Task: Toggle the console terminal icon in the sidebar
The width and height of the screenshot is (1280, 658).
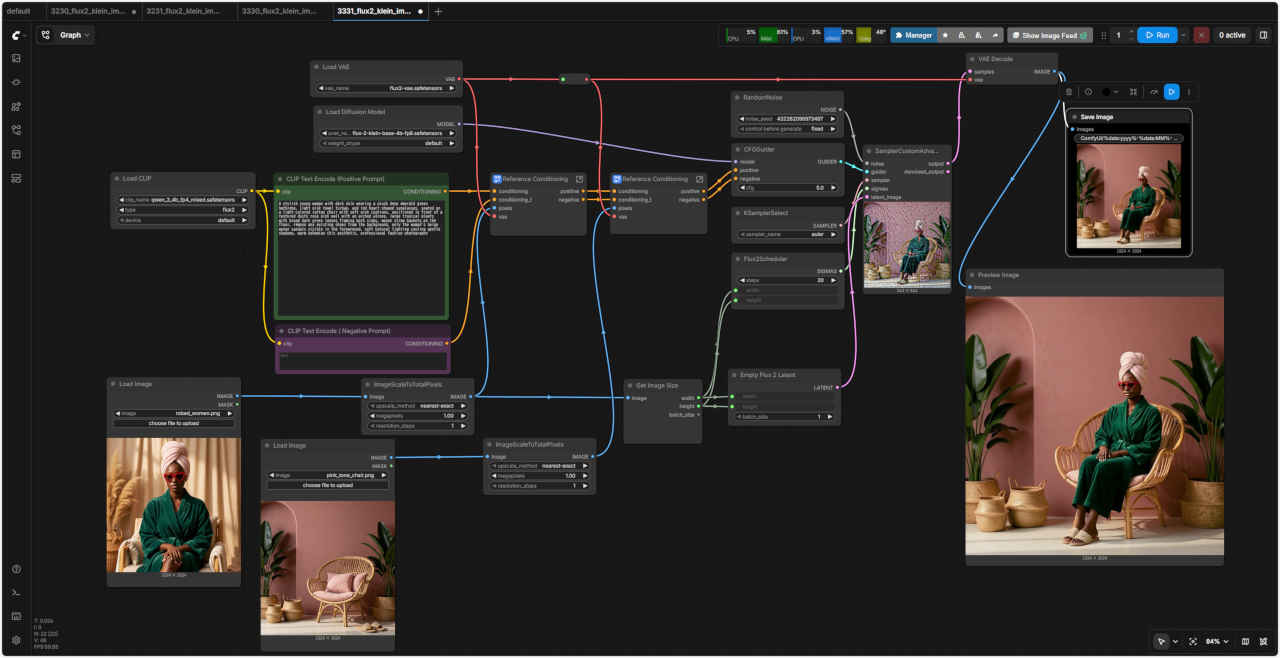Action: [16, 592]
